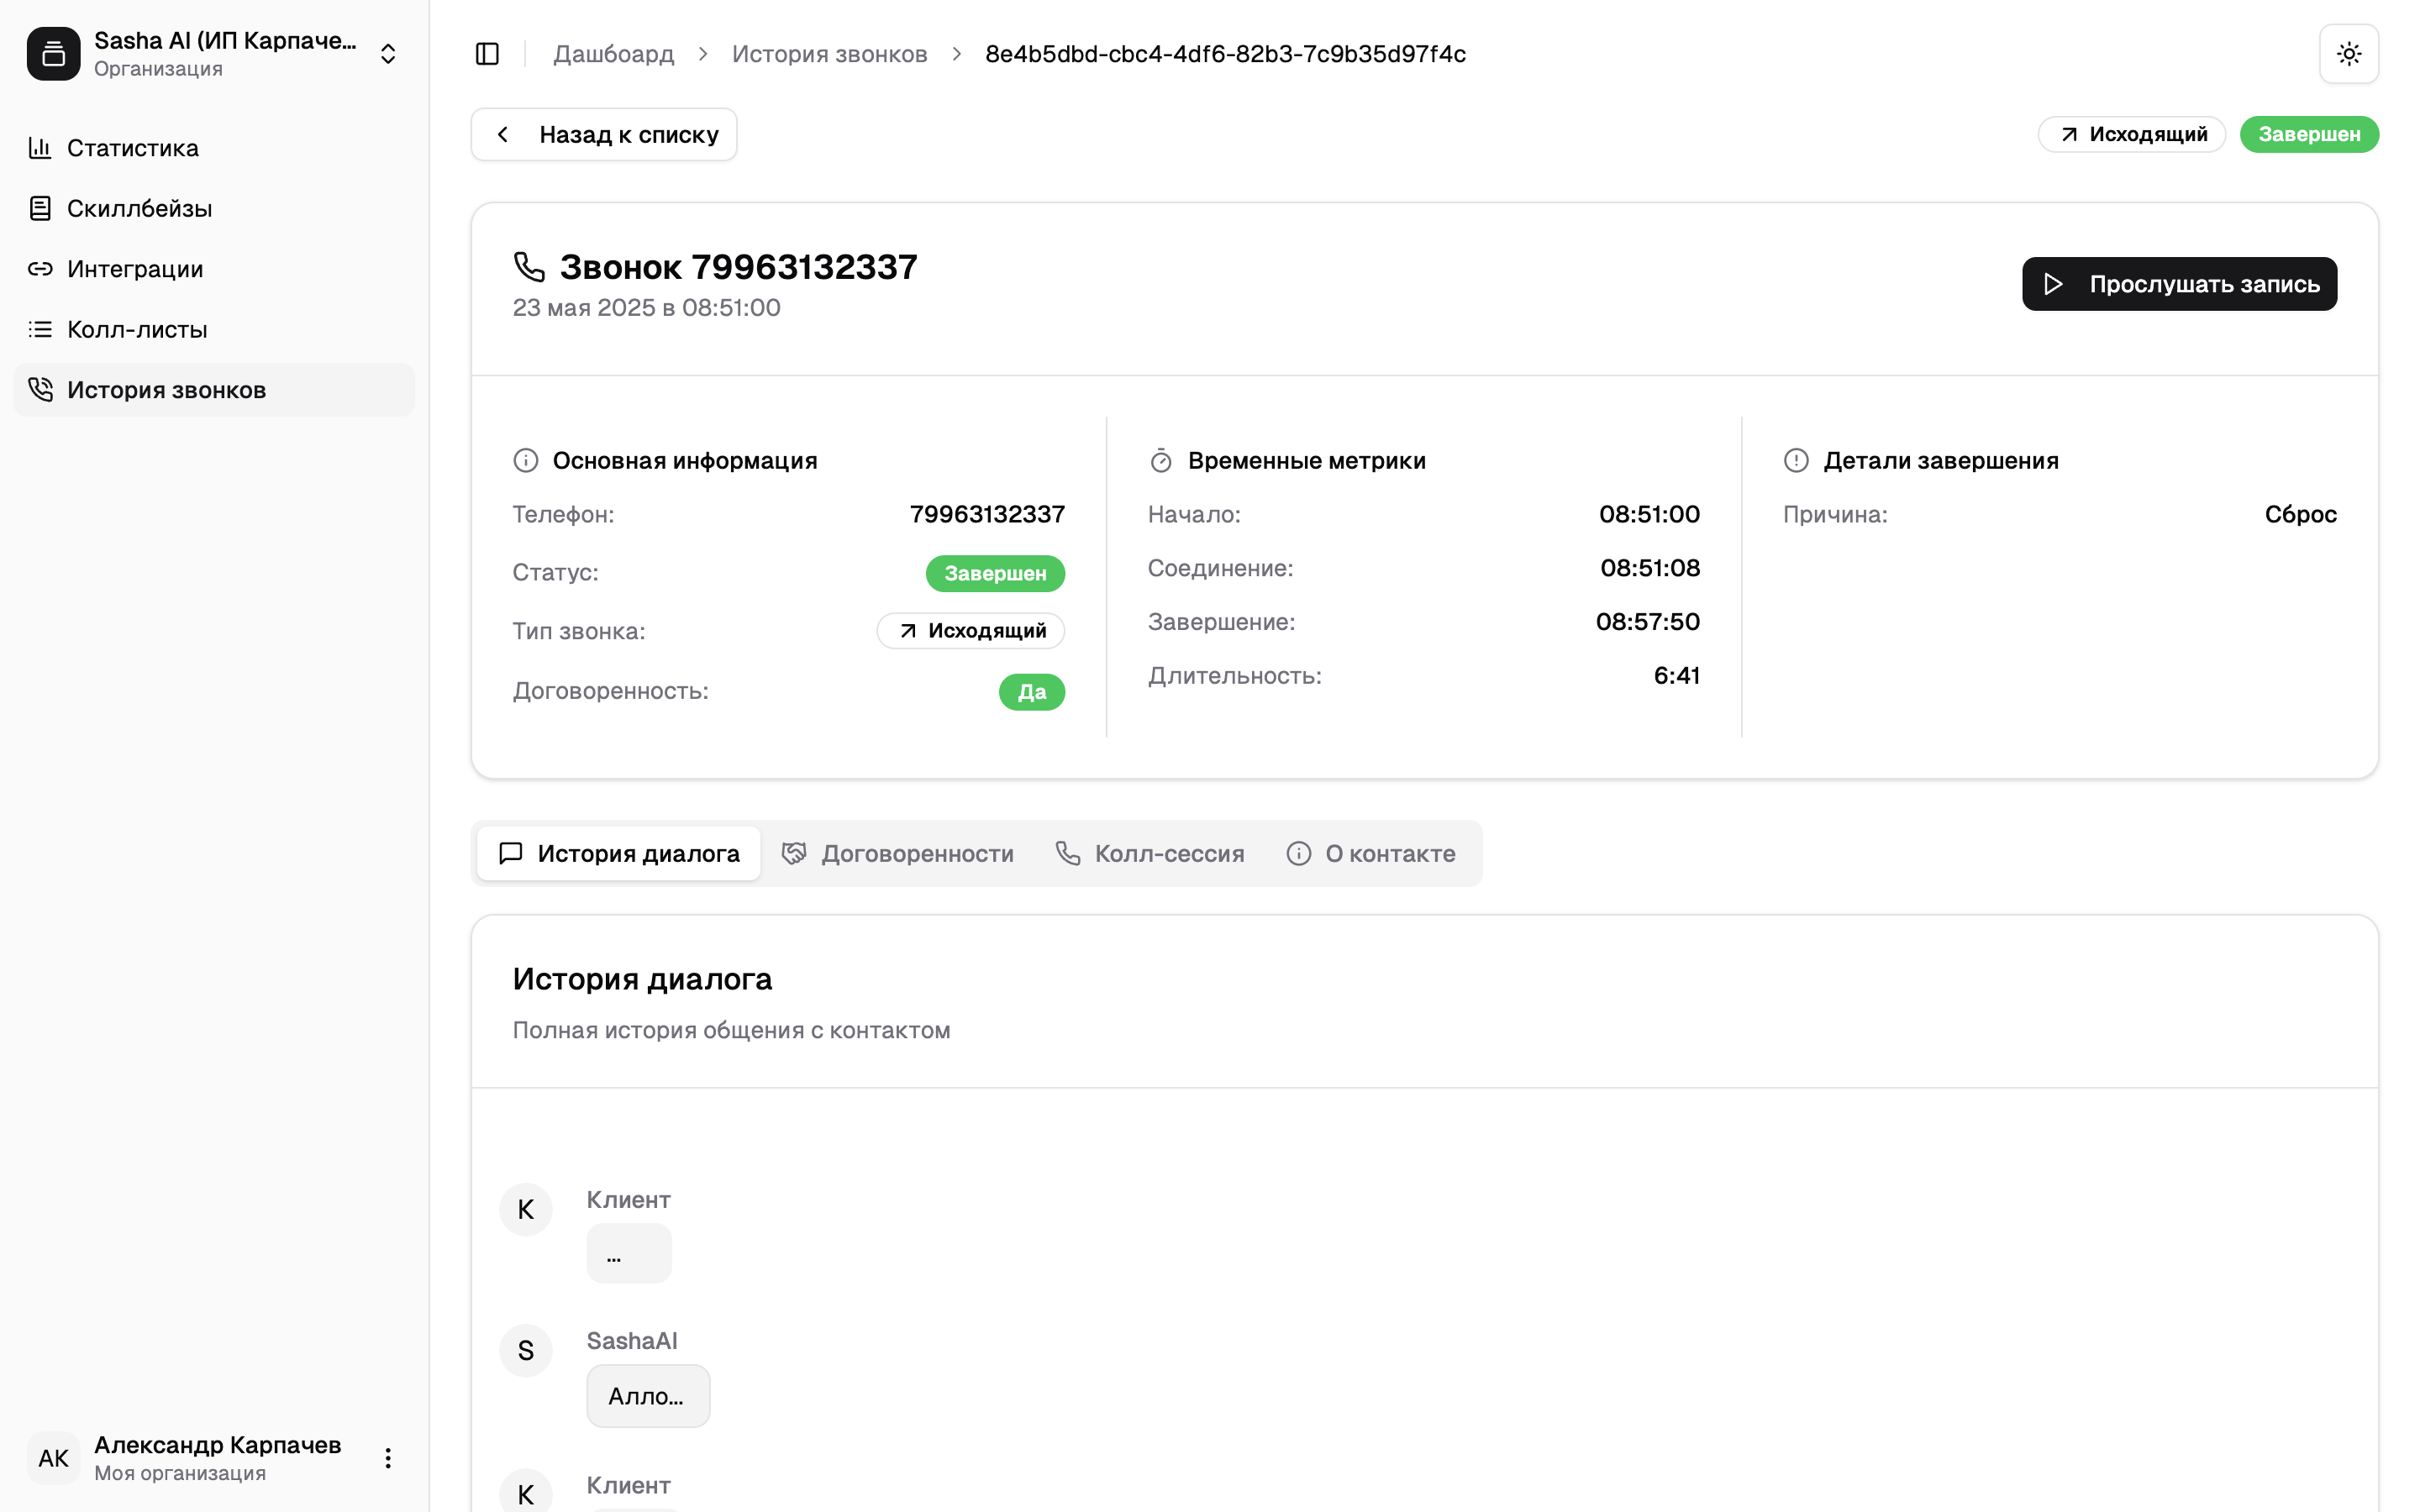2420x1512 pixels.
Task: Toggle the sidebar panel icon
Action: click(487, 54)
